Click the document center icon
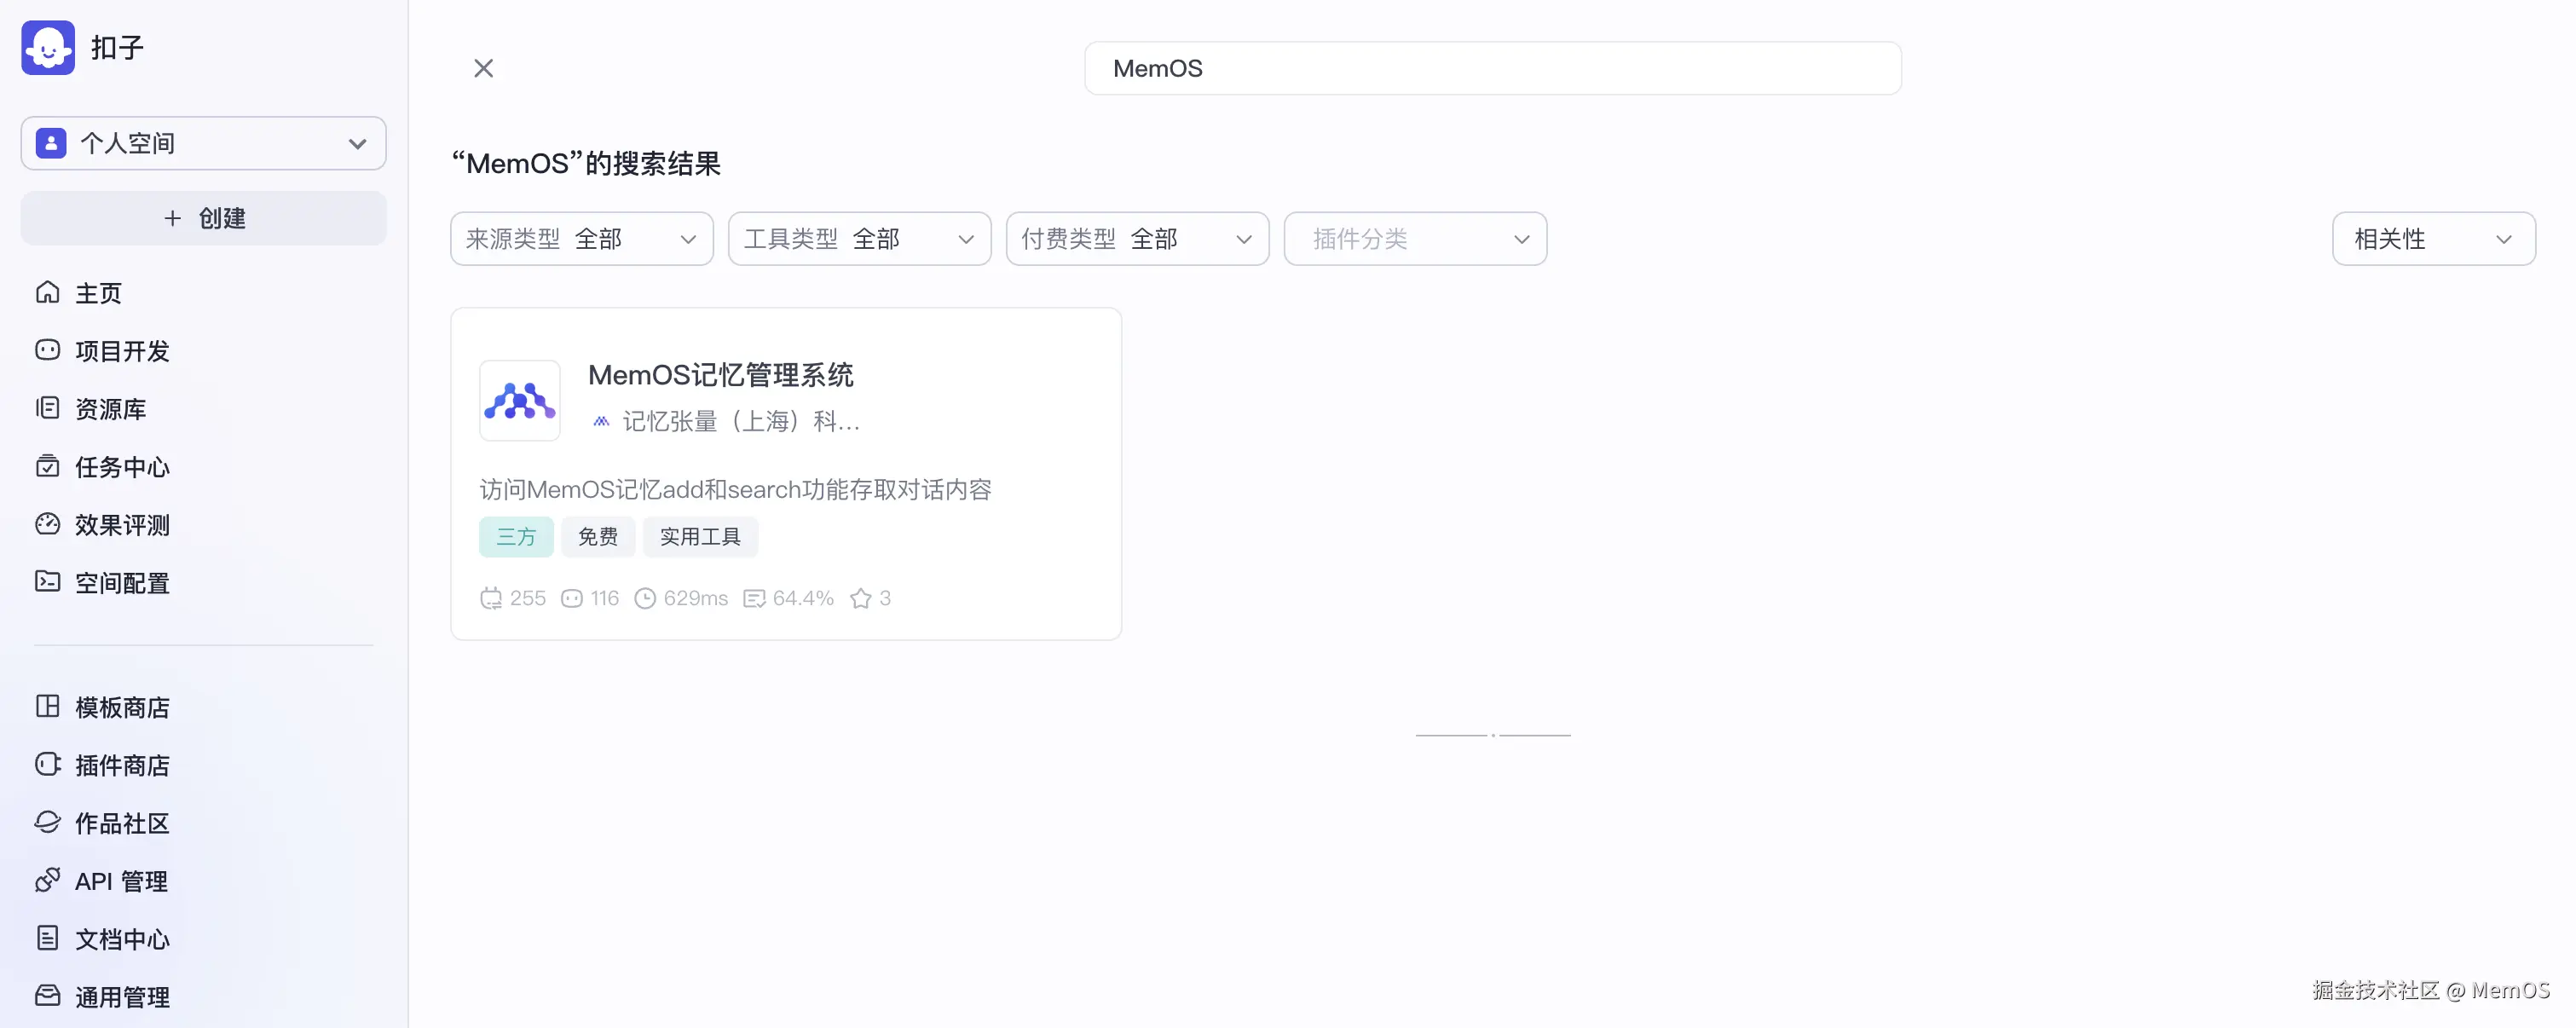Viewport: 2576px width, 1028px height. (x=47, y=938)
